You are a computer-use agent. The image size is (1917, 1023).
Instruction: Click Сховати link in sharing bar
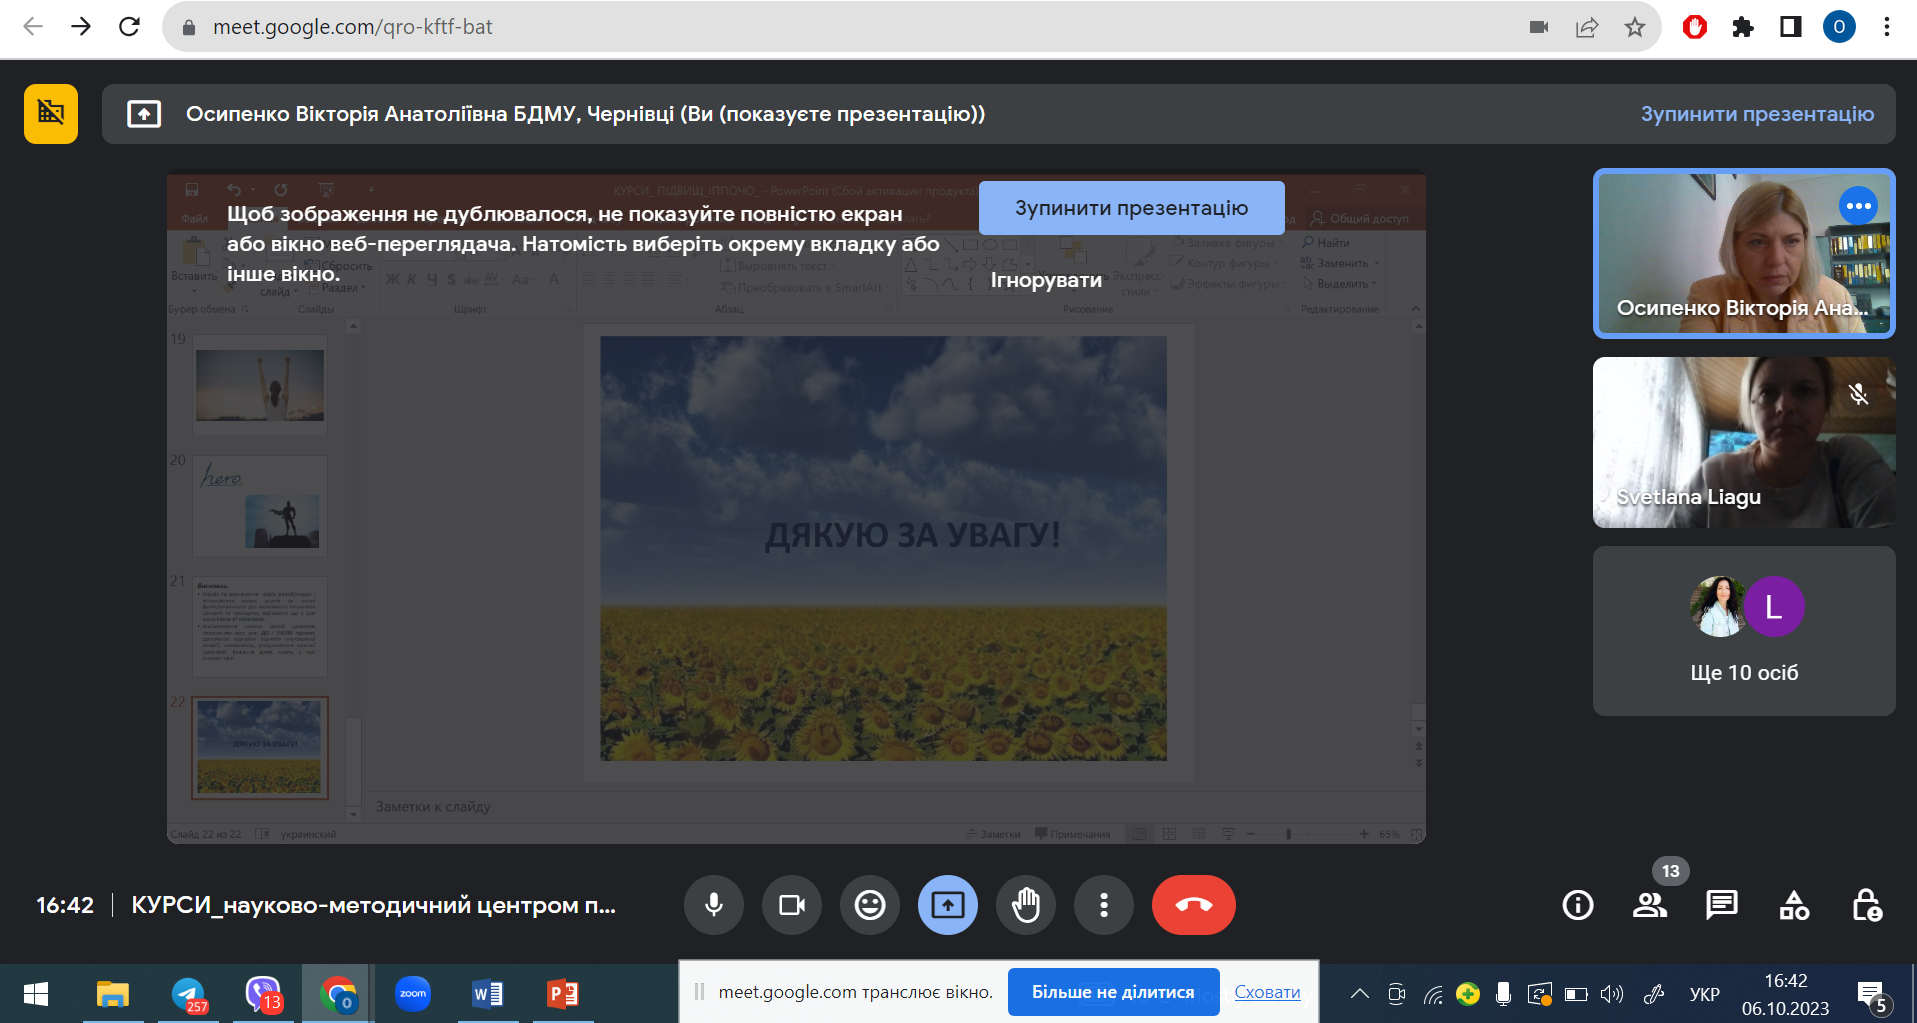pos(1267,992)
